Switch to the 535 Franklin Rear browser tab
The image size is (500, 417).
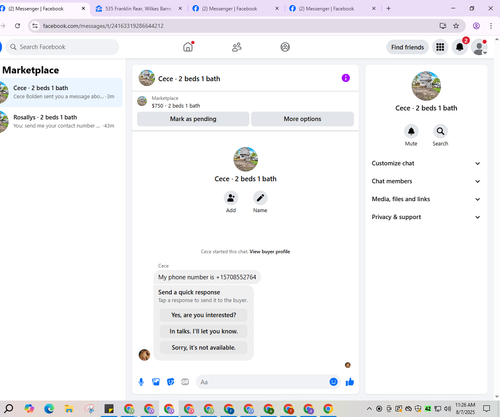(138, 9)
